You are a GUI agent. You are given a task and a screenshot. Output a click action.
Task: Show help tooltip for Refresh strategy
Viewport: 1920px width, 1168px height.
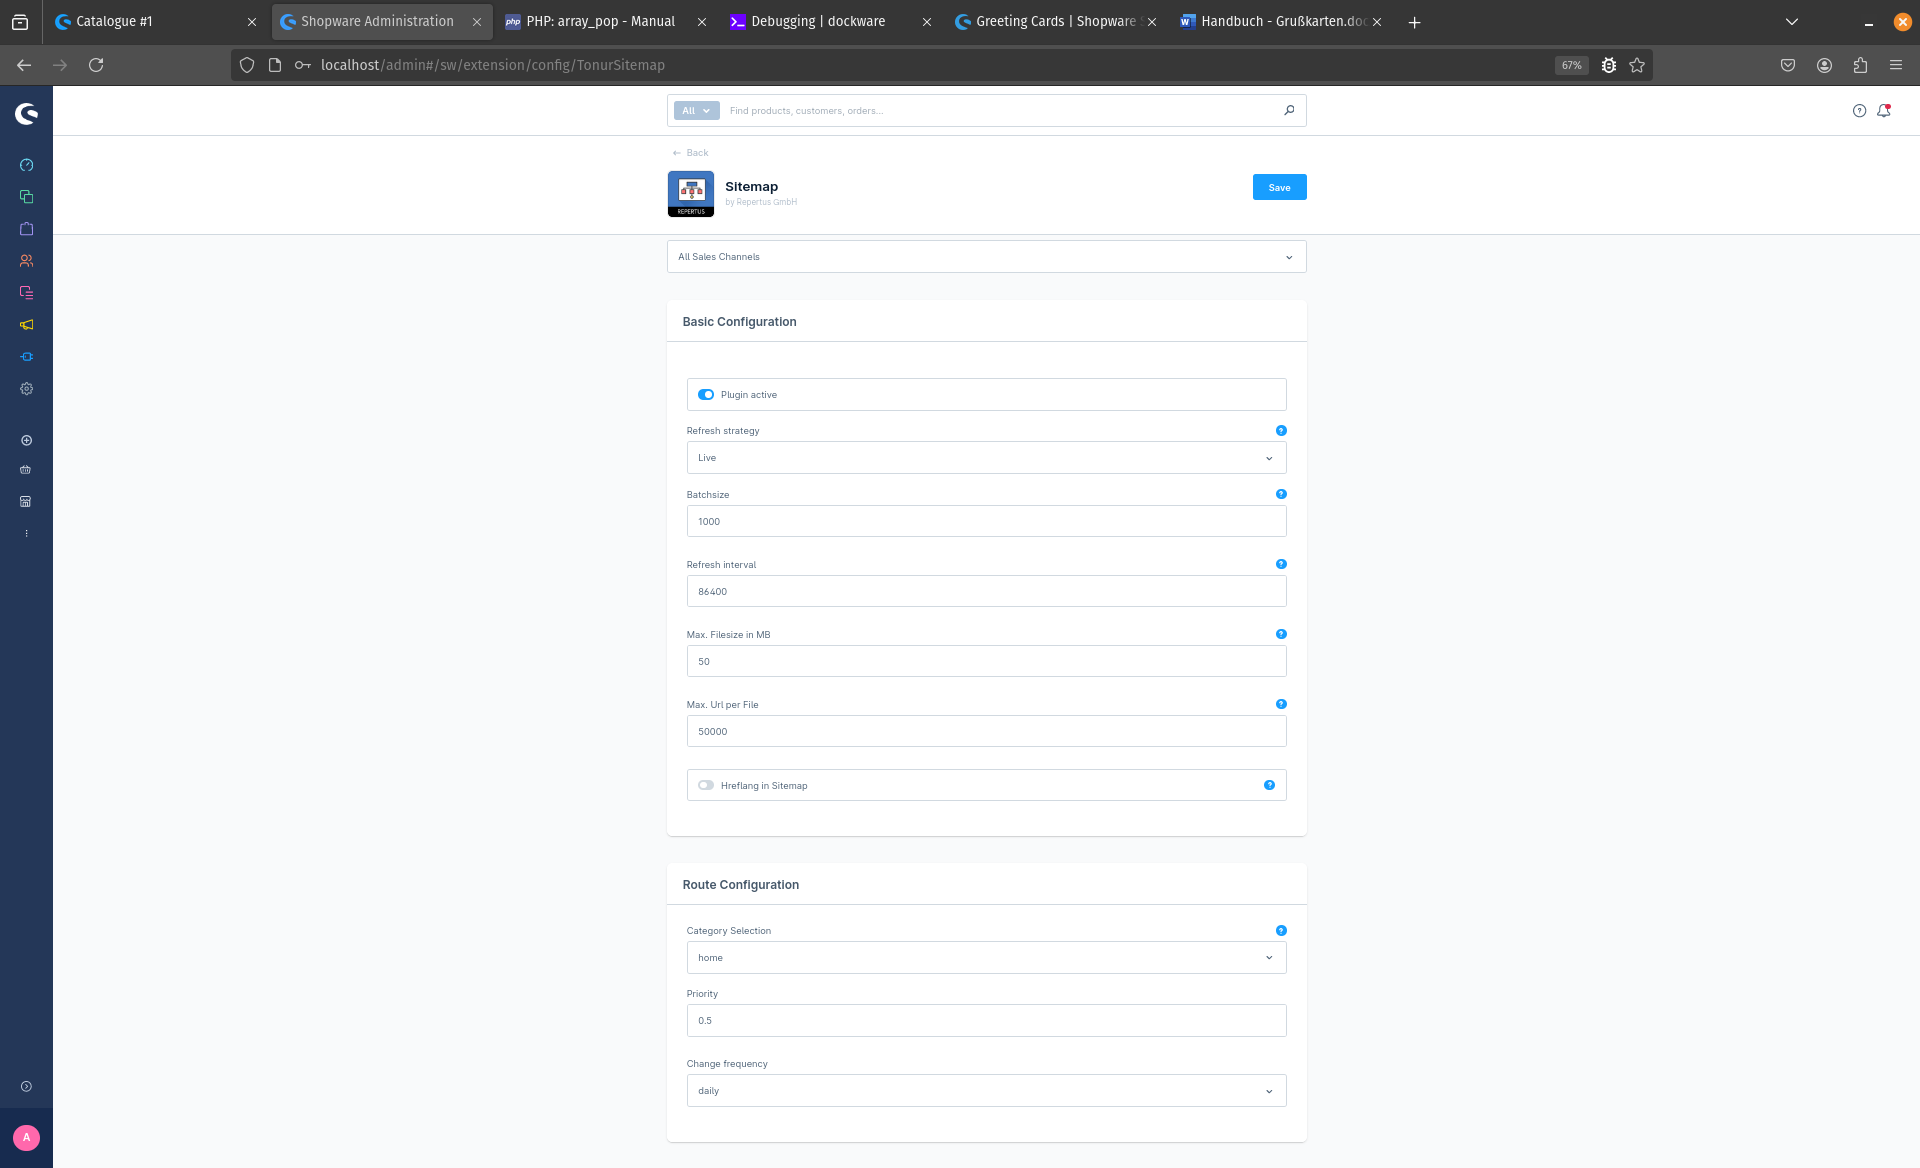1281,431
